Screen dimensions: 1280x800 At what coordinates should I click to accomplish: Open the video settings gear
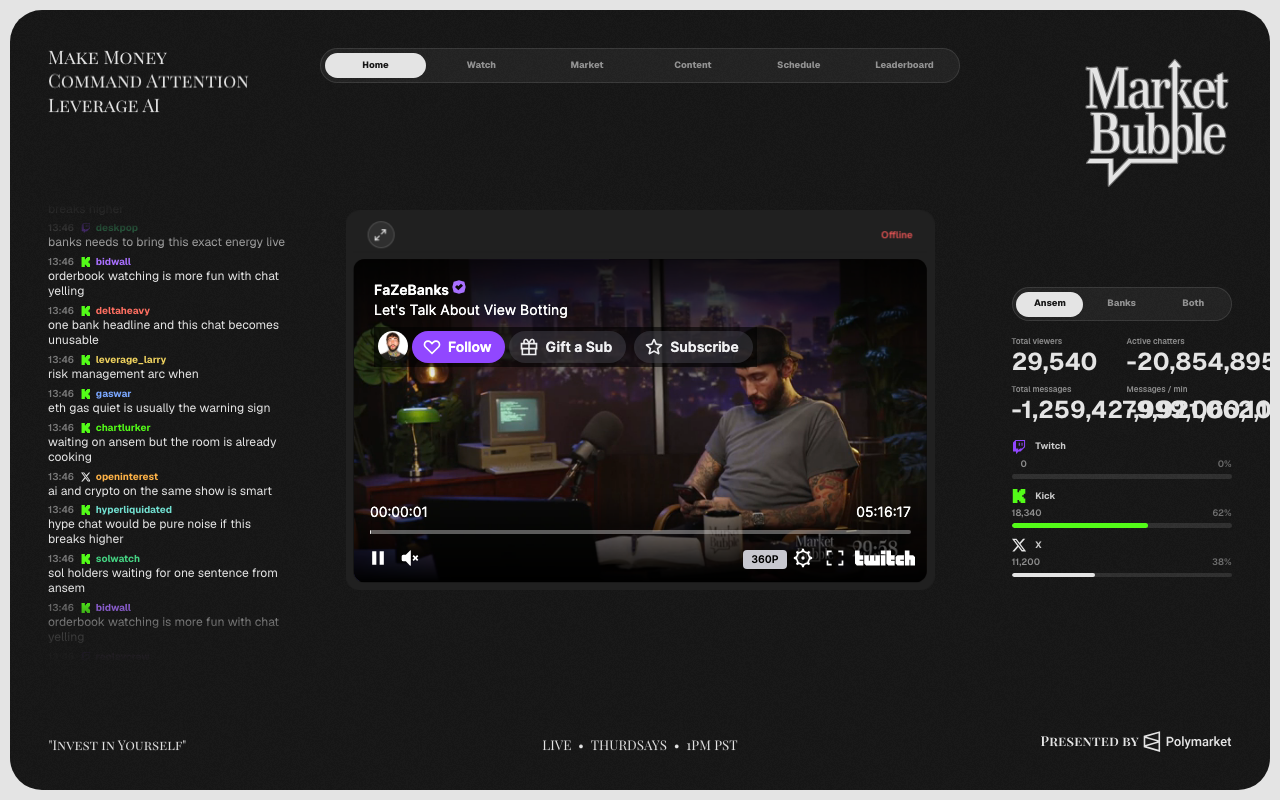803,558
